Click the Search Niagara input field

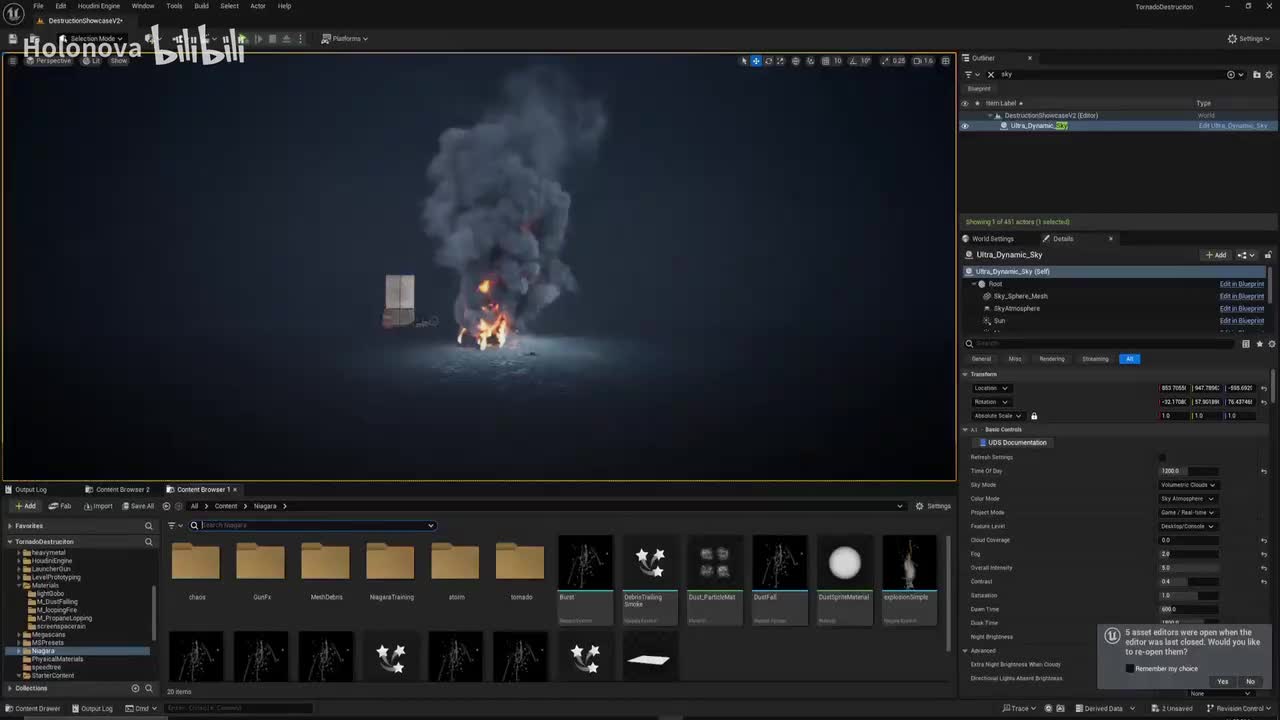(x=312, y=525)
